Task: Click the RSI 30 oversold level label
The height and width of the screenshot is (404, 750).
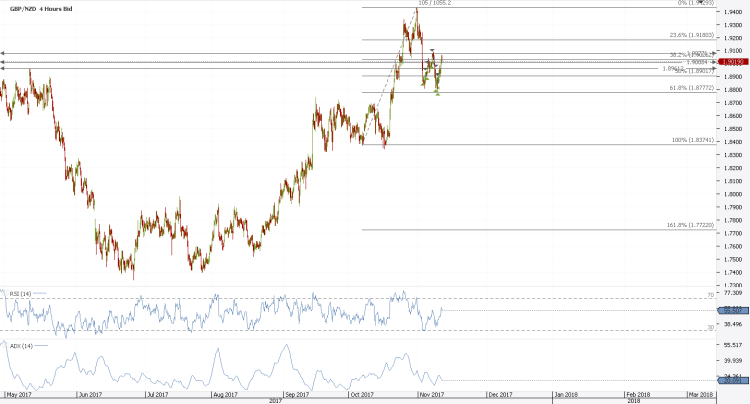Action: (x=711, y=328)
